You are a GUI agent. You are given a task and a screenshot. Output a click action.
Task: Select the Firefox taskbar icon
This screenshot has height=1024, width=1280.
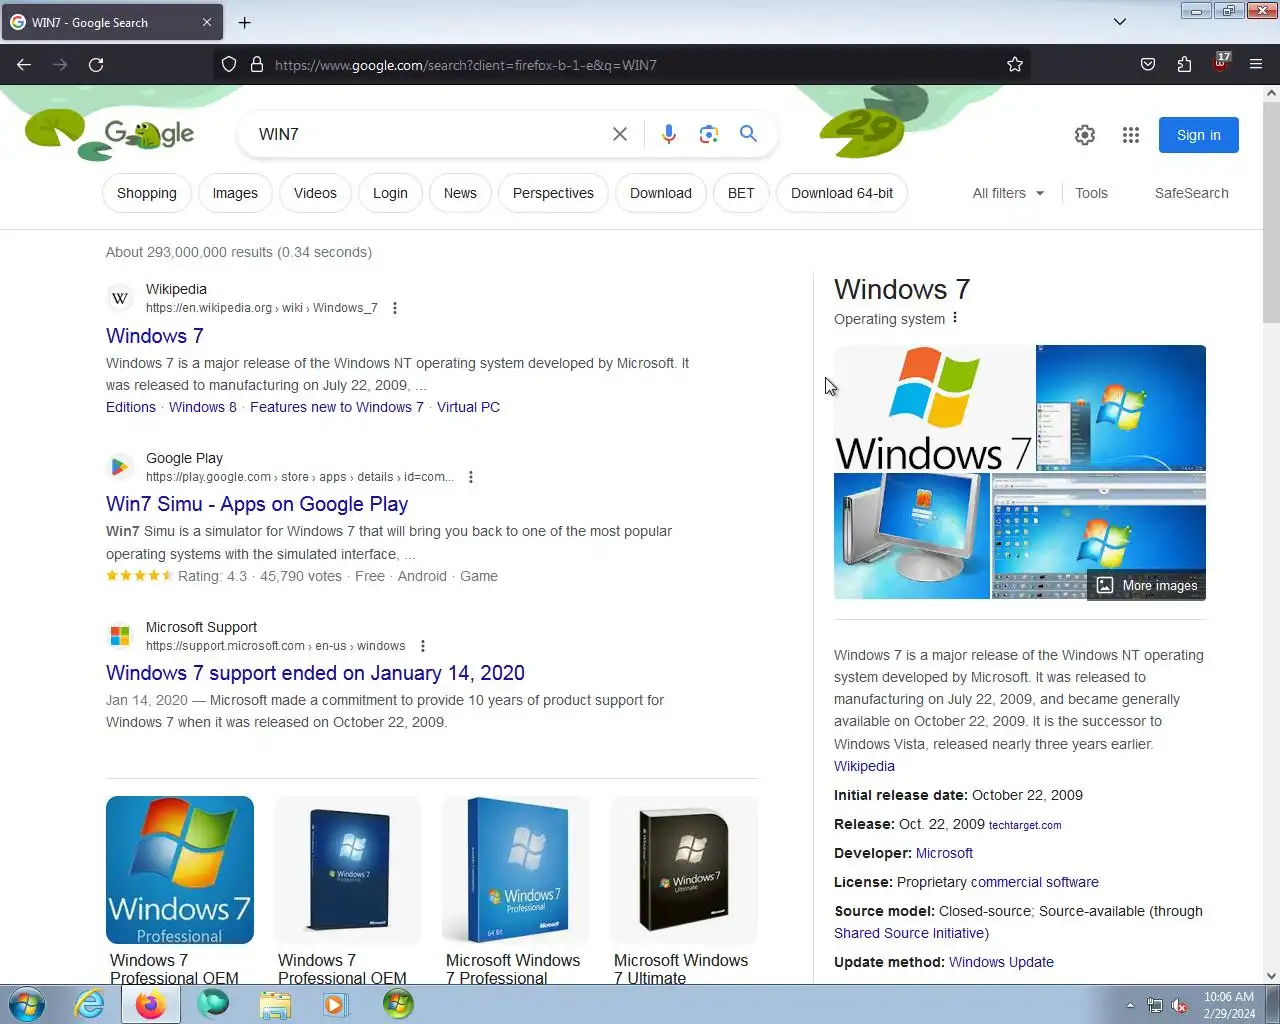(151, 1004)
